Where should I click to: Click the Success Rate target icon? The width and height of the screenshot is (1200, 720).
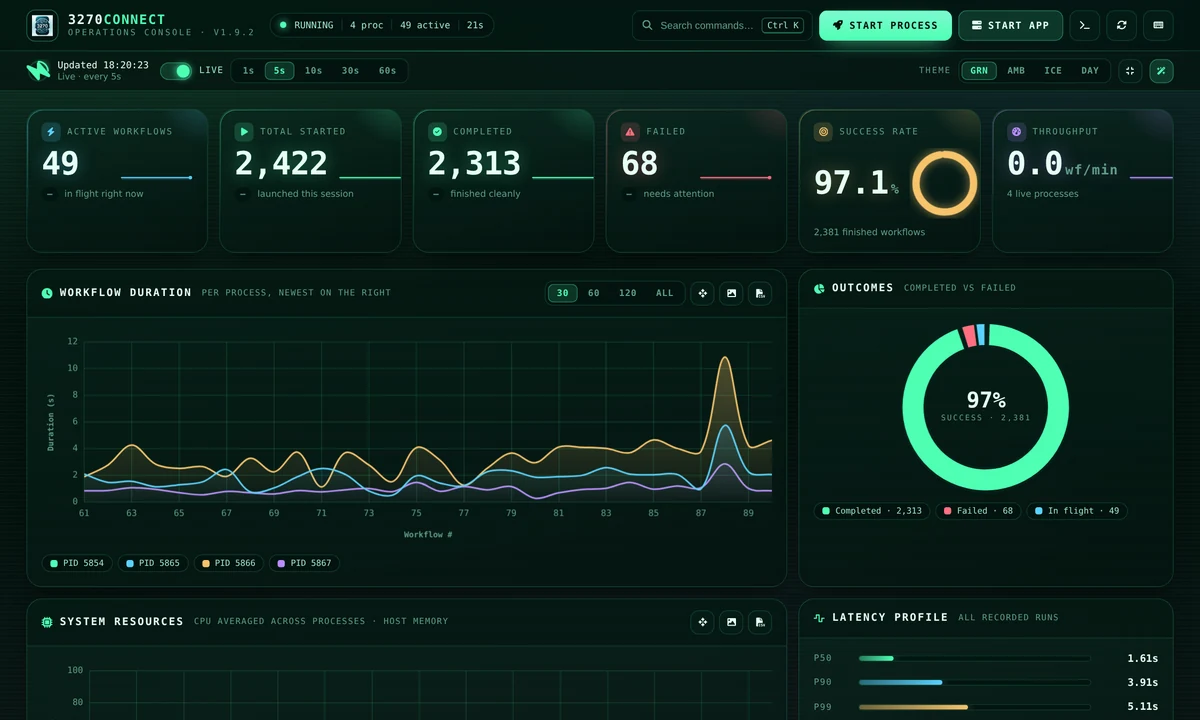pyautogui.click(x=823, y=132)
